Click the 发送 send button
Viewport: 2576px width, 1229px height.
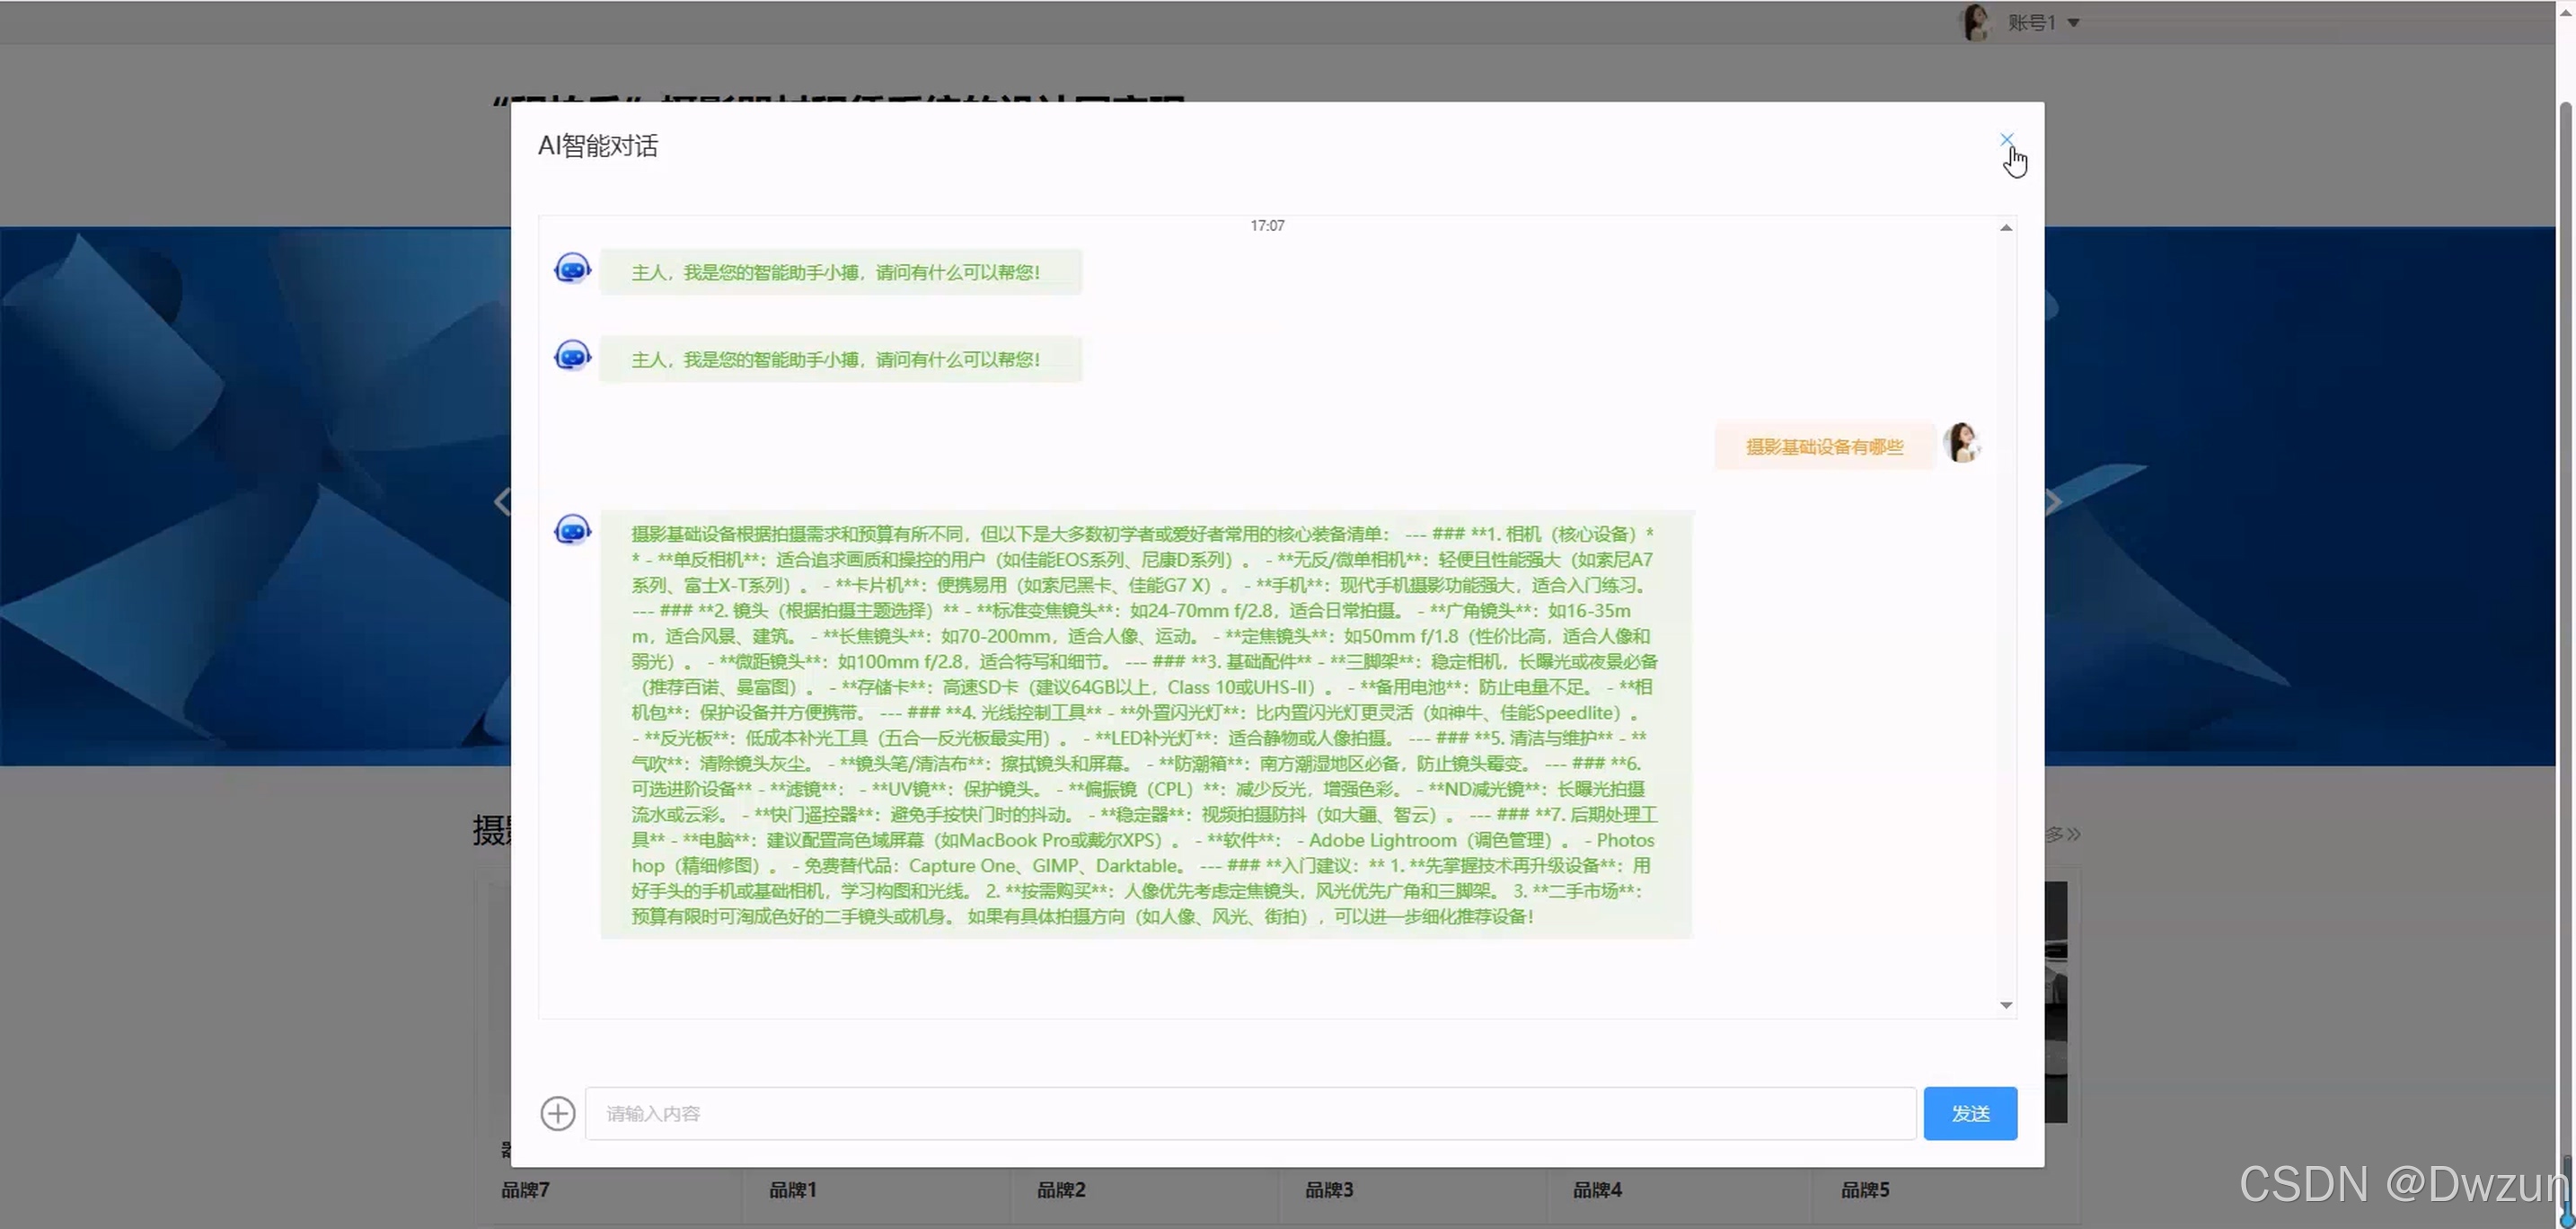tap(1969, 1113)
